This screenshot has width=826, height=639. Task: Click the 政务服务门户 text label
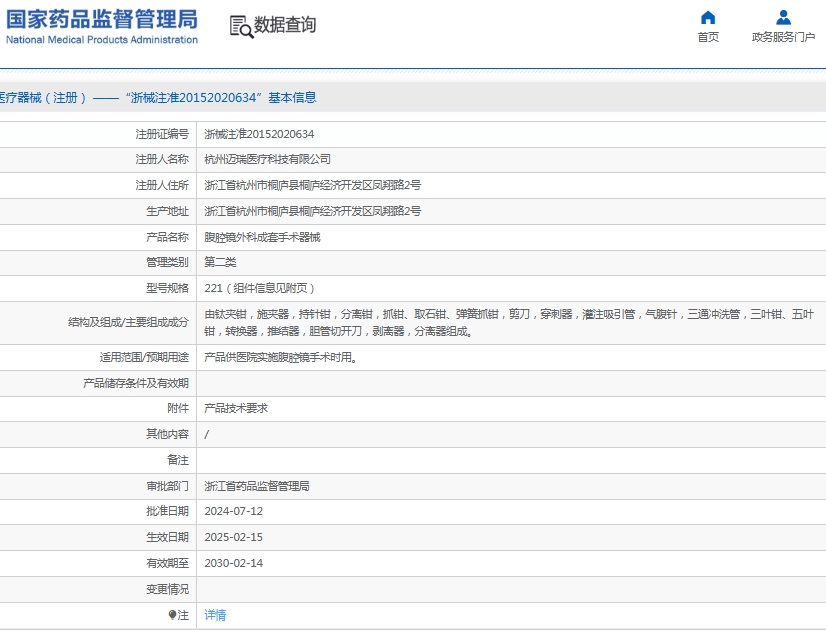tap(783, 37)
